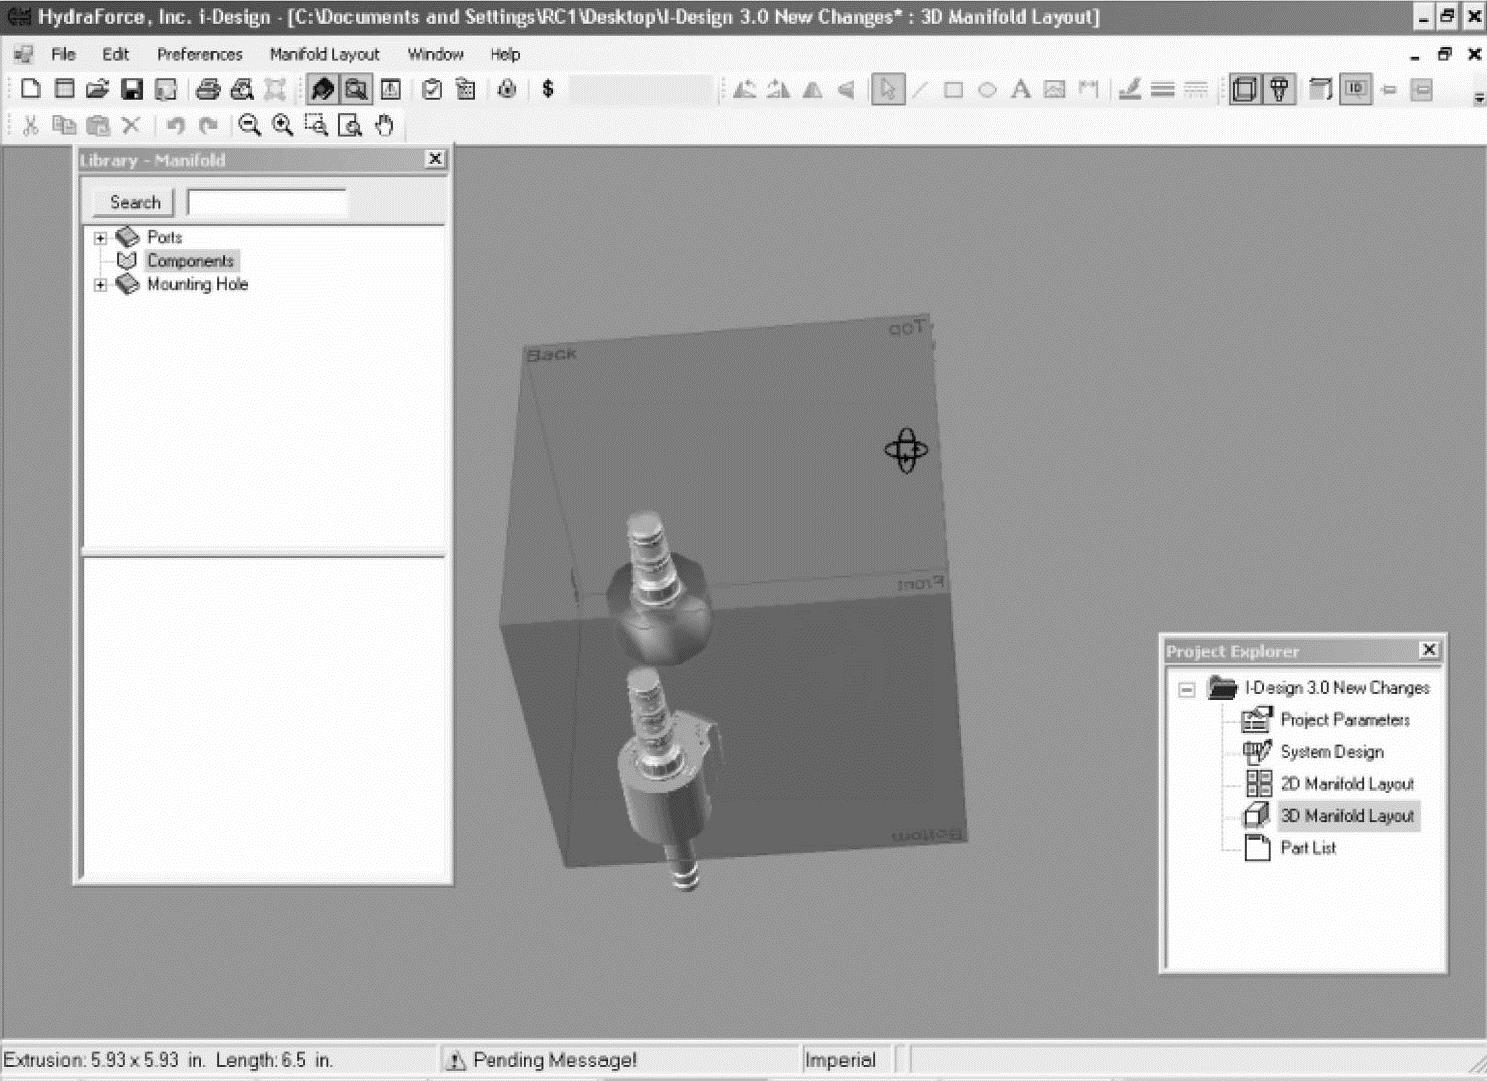Viewport: 1487px width, 1081px height.
Task: Expand the Ports tree node
Action: pyautogui.click(x=100, y=238)
